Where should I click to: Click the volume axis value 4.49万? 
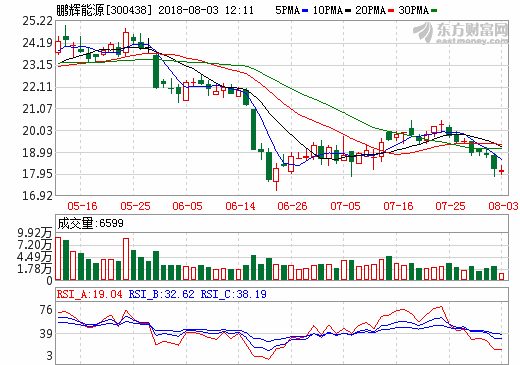35,257
